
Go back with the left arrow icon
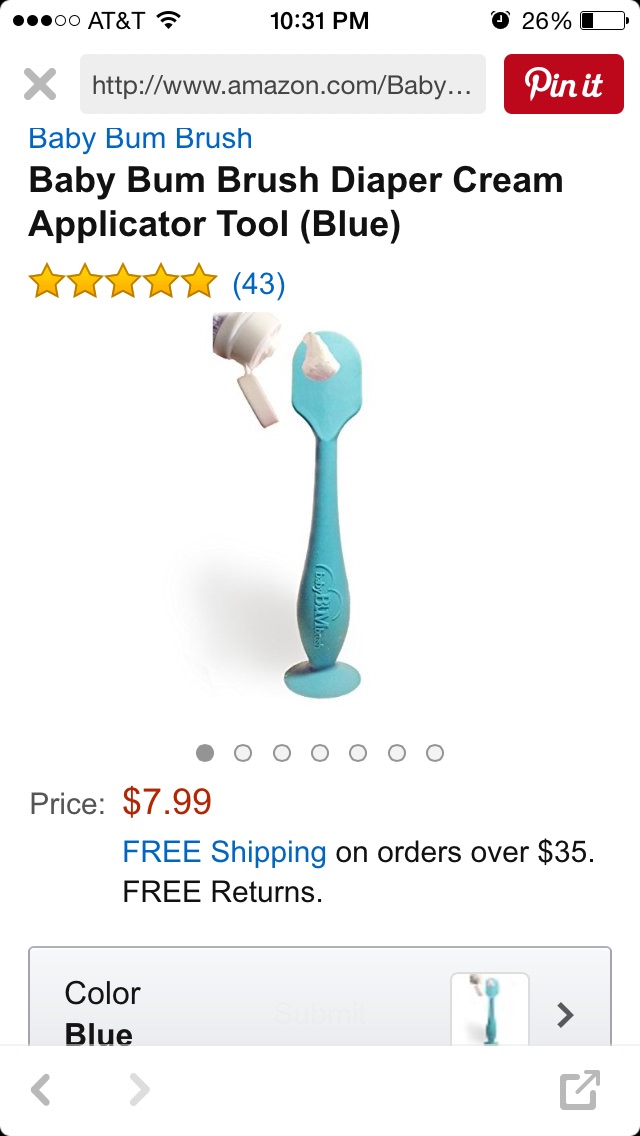point(41,1089)
